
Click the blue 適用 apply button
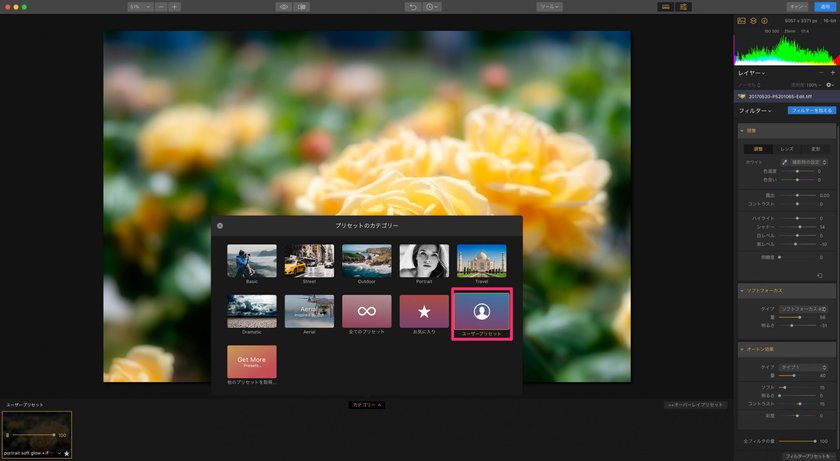[x=825, y=7]
